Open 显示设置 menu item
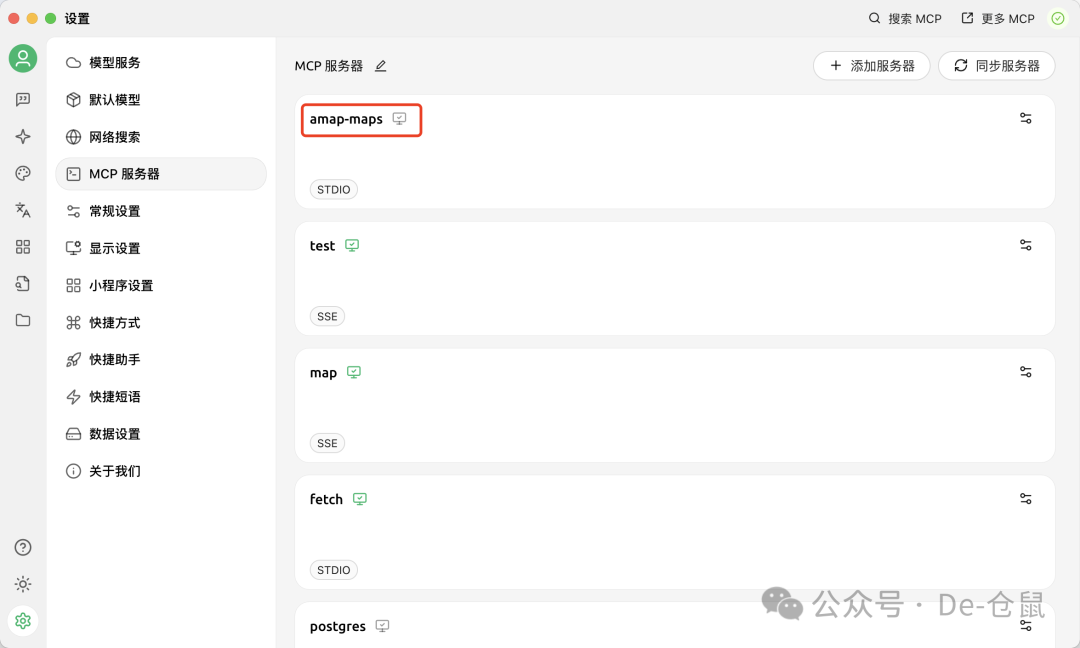This screenshot has height=648, width=1080. coord(114,248)
